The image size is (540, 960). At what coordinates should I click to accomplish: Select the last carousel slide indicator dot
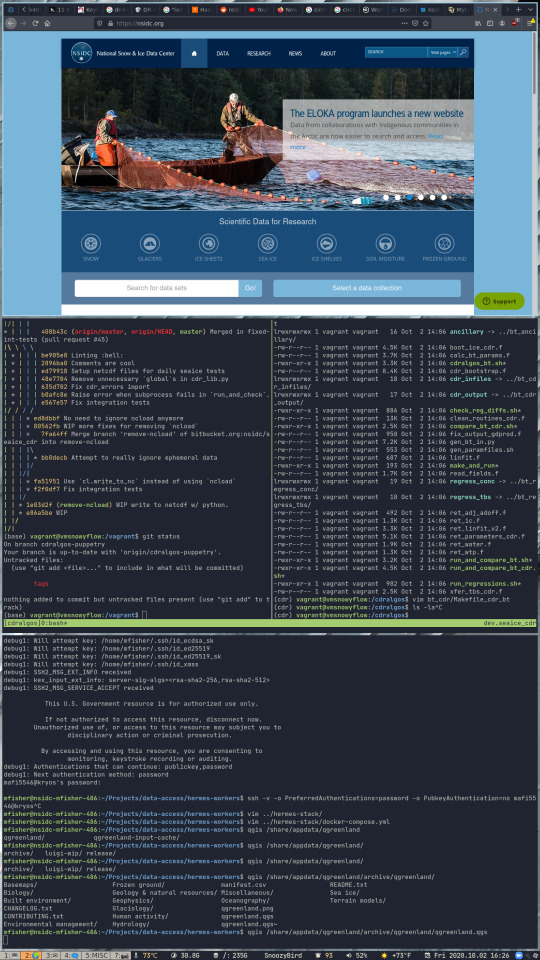coord(444,197)
